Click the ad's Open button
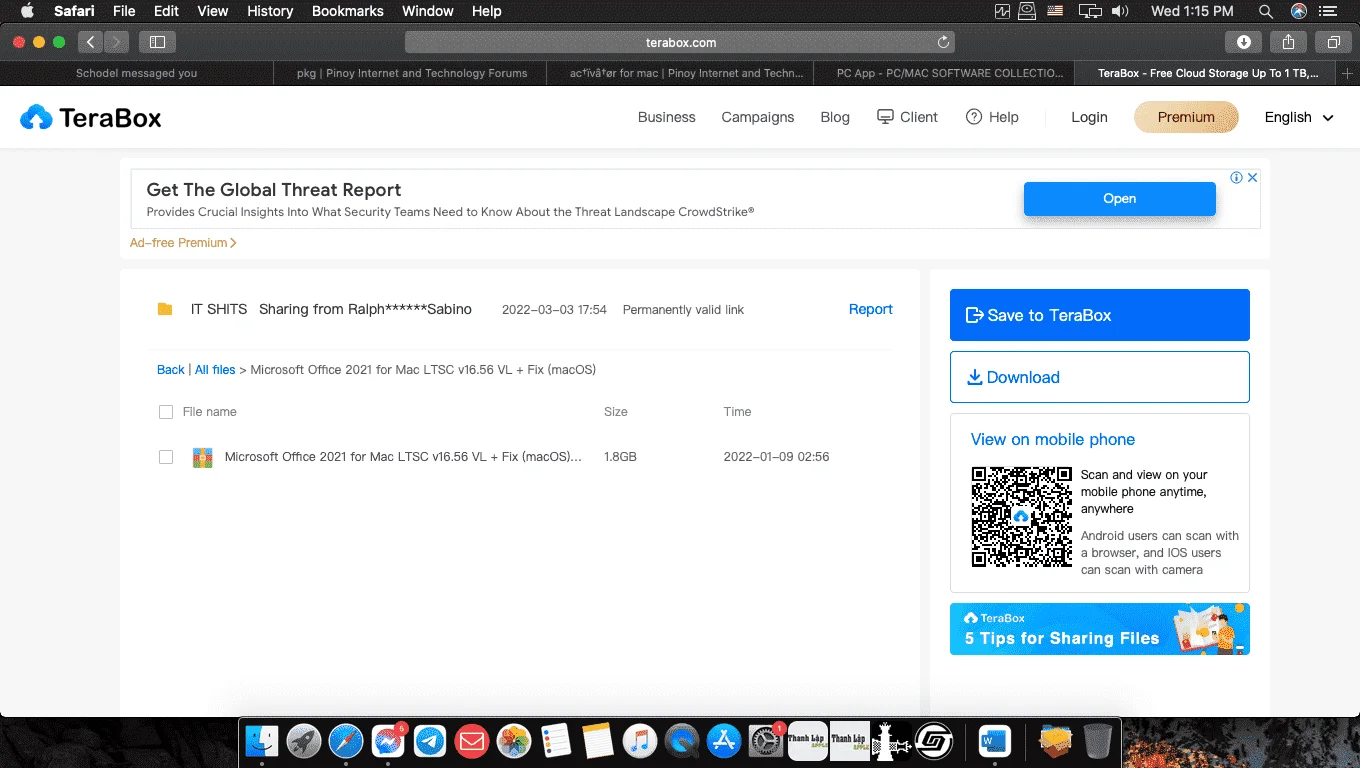1360x768 pixels. coord(1119,198)
